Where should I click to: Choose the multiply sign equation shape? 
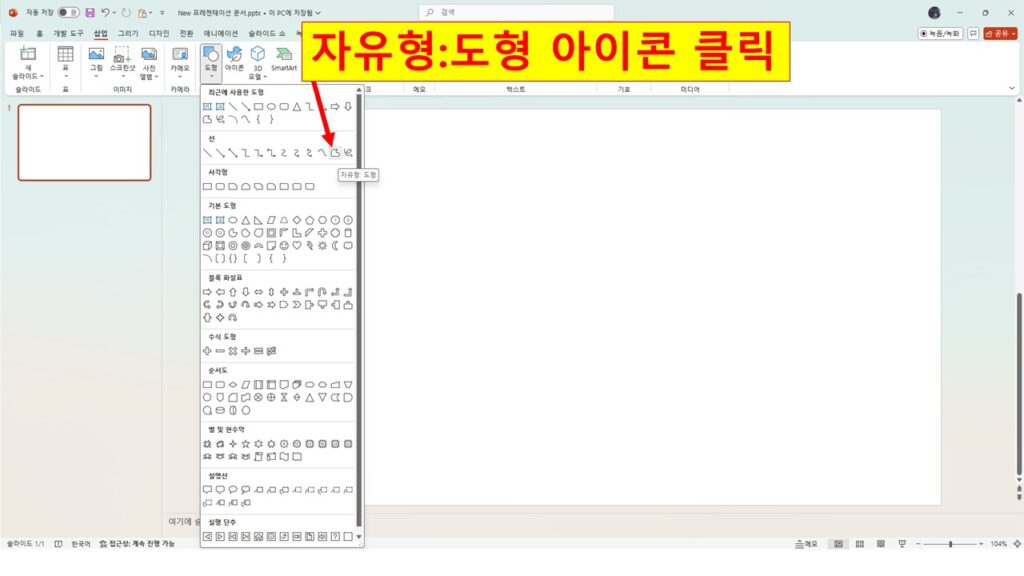click(x=232, y=351)
